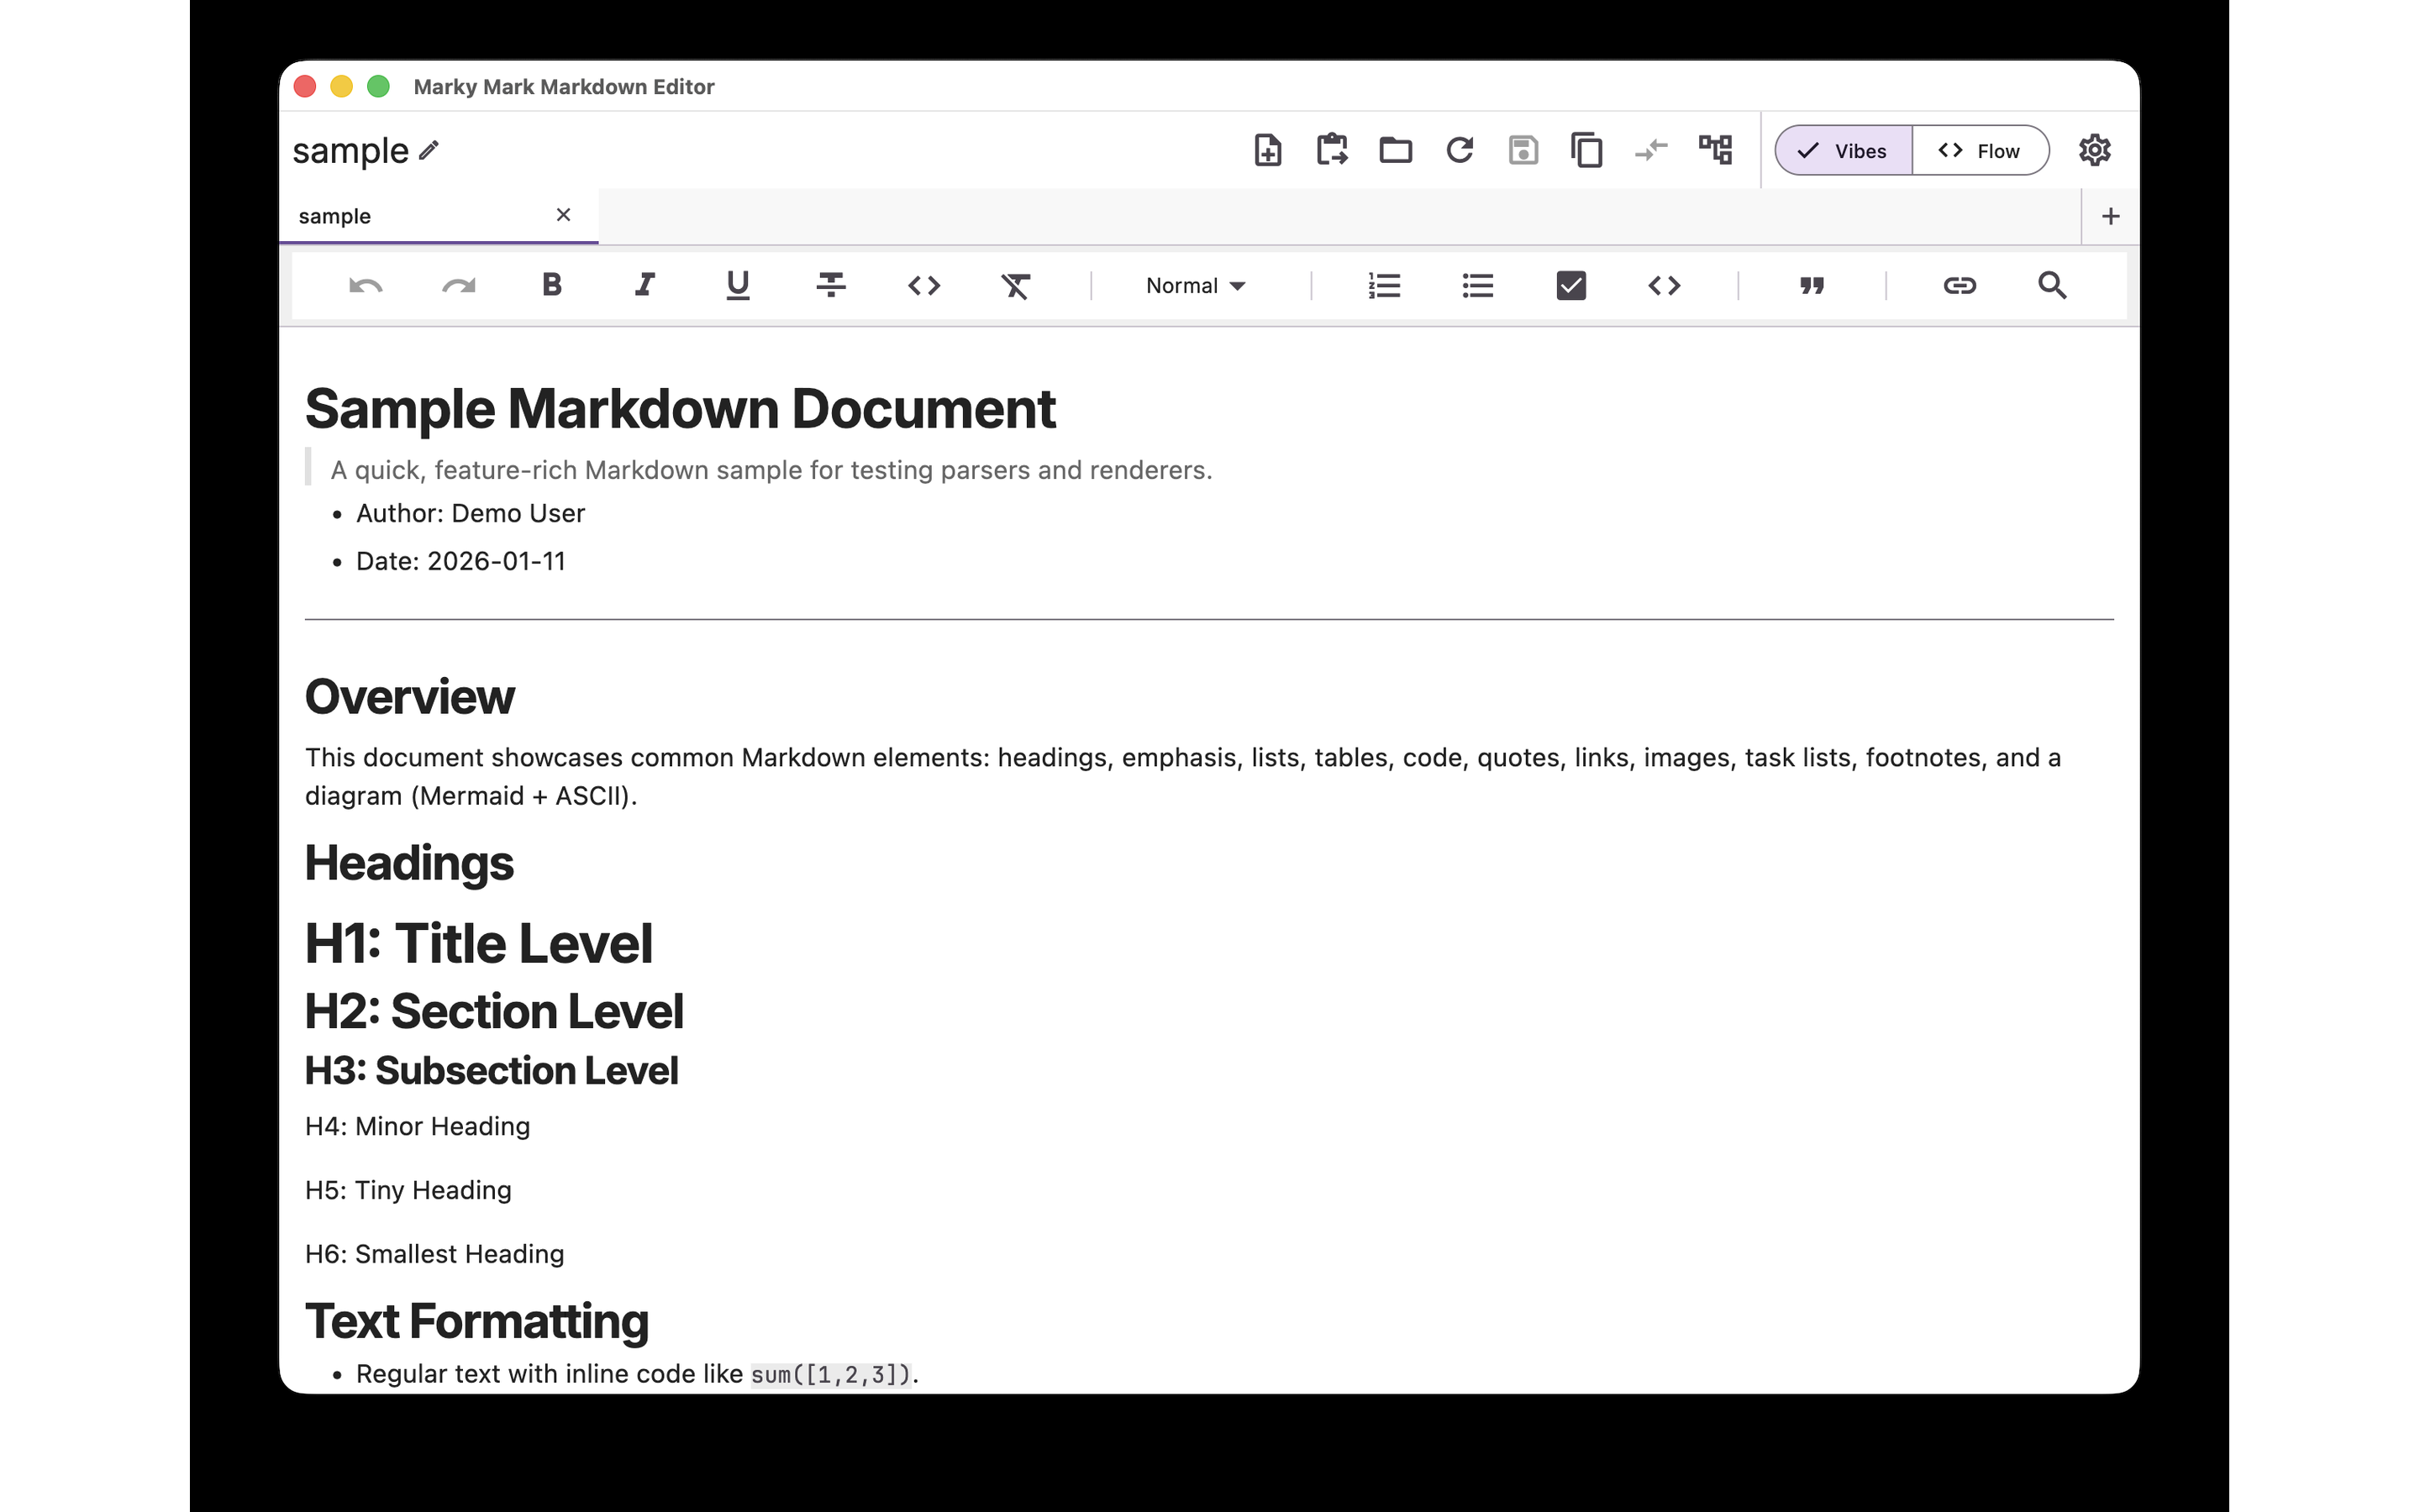Viewport: 2420px width, 1512px height.
Task: Click the Headings section title
Action: pyautogui.click(x=409, y=863)
